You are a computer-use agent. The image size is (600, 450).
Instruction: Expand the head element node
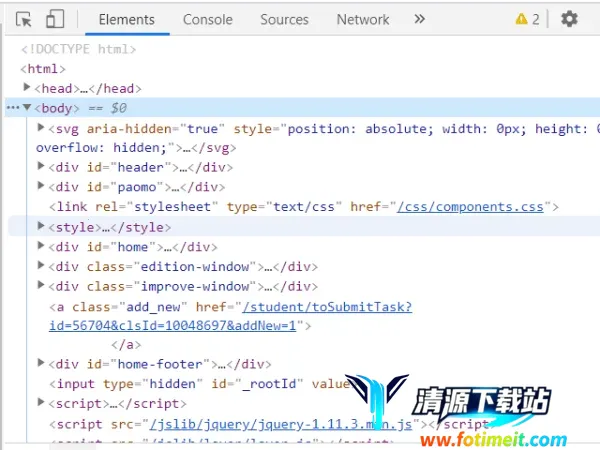tap(27, 88)
